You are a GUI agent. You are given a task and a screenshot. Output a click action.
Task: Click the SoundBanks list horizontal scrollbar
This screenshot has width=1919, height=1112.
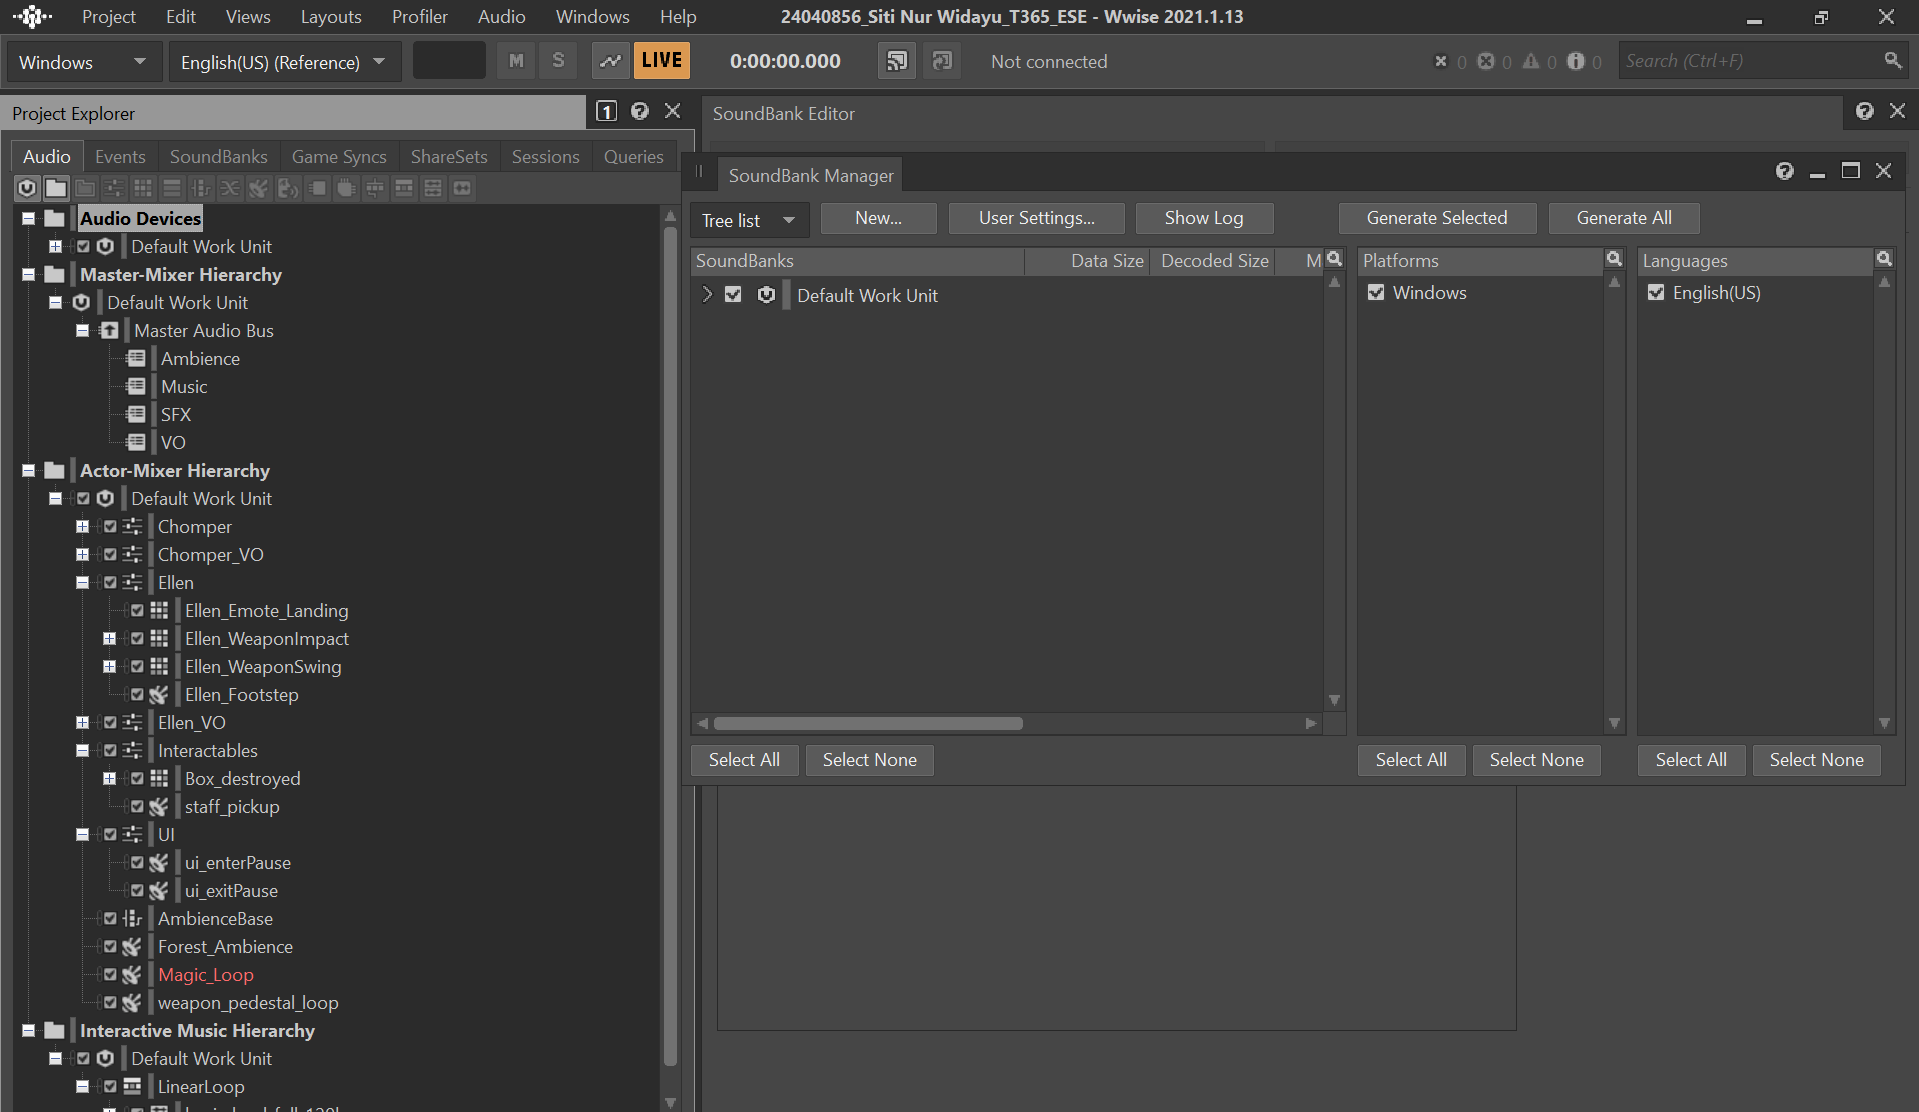coord(867,723)
